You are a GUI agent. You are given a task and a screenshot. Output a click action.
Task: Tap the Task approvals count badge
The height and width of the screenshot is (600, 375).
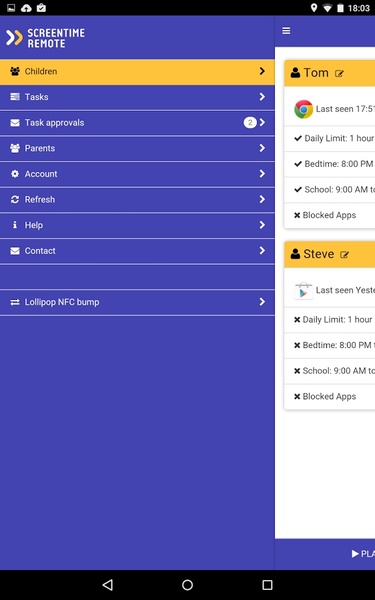tap(250, 123)
